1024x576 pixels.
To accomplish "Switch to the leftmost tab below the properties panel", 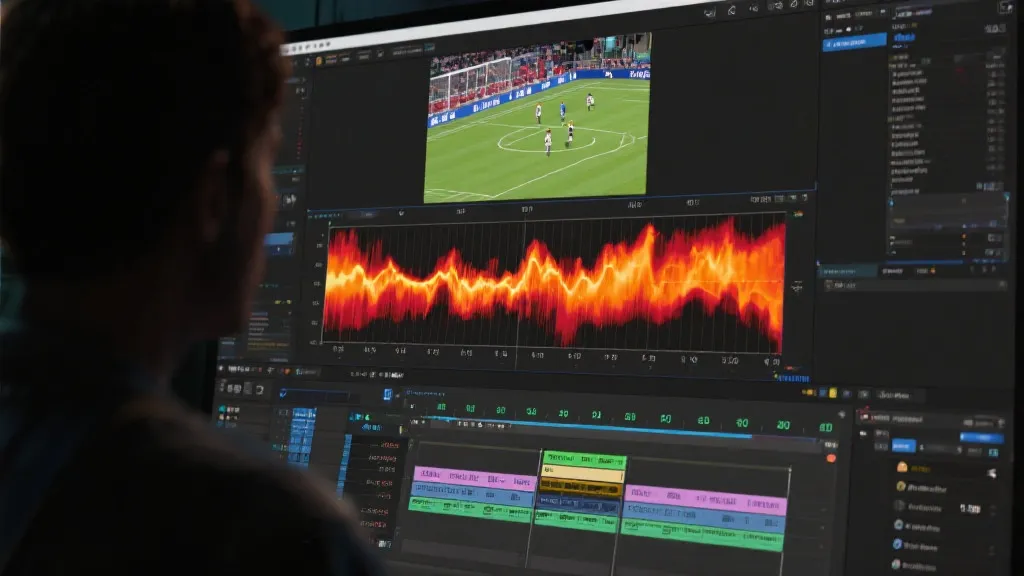I will (x=846, y=271).
